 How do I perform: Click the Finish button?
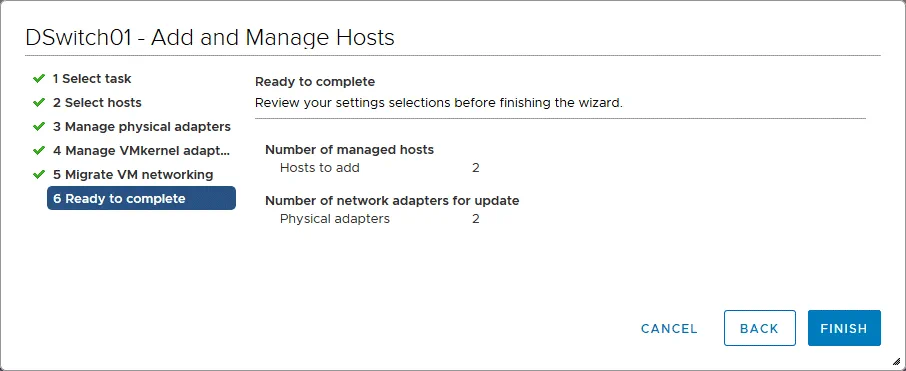click(844, 328)
